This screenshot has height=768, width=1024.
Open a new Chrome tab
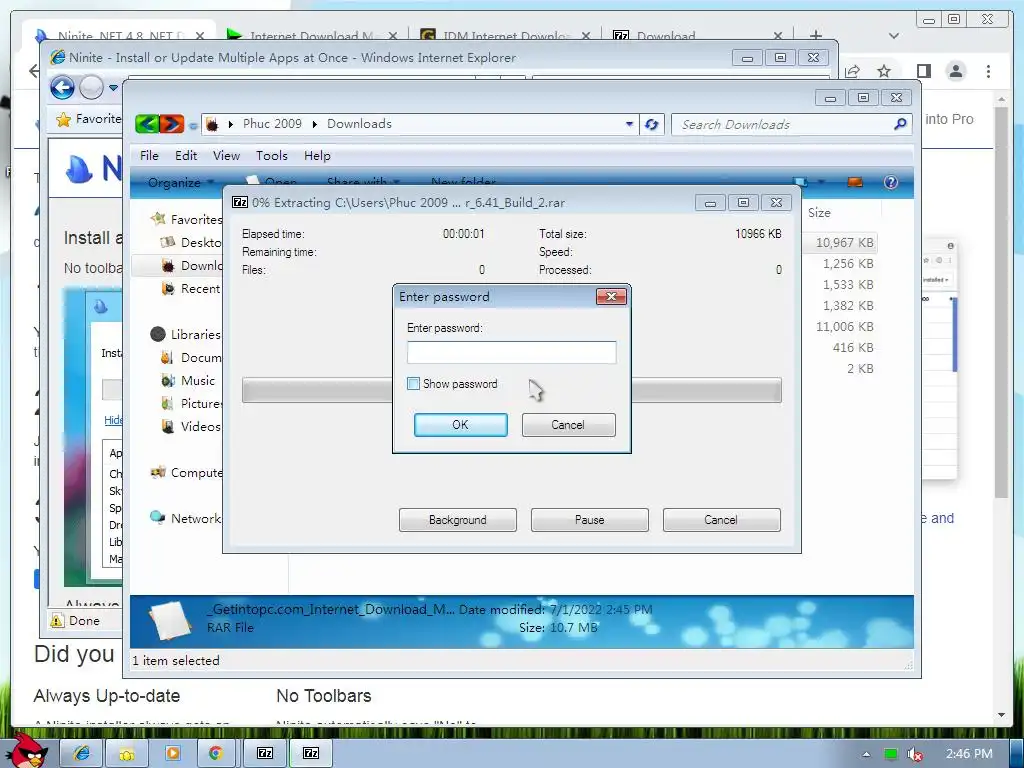coord(816,35)
